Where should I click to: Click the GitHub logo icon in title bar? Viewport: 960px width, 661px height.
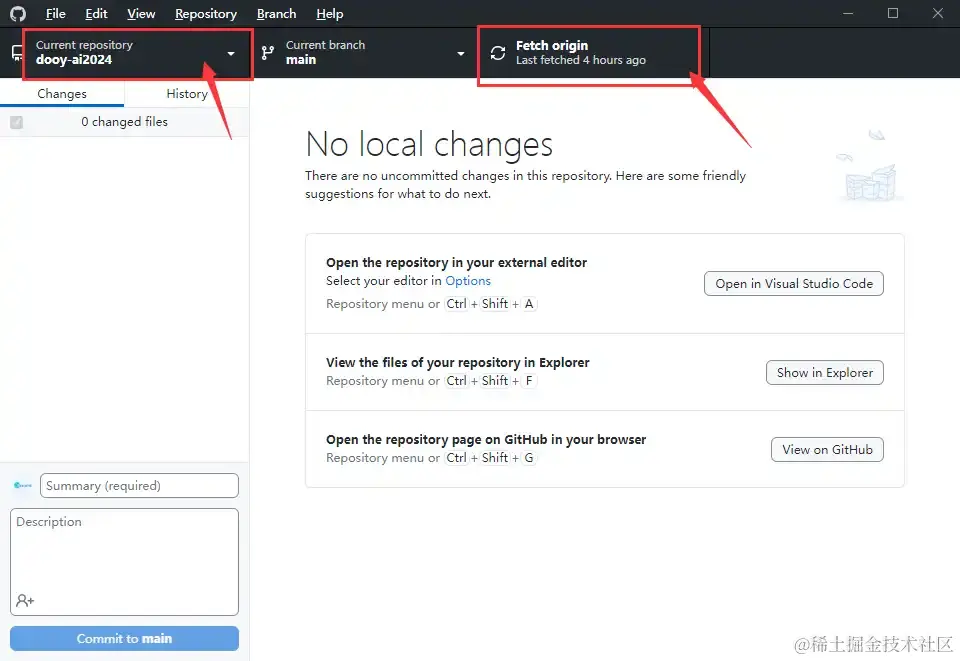(x=18, y=13)
